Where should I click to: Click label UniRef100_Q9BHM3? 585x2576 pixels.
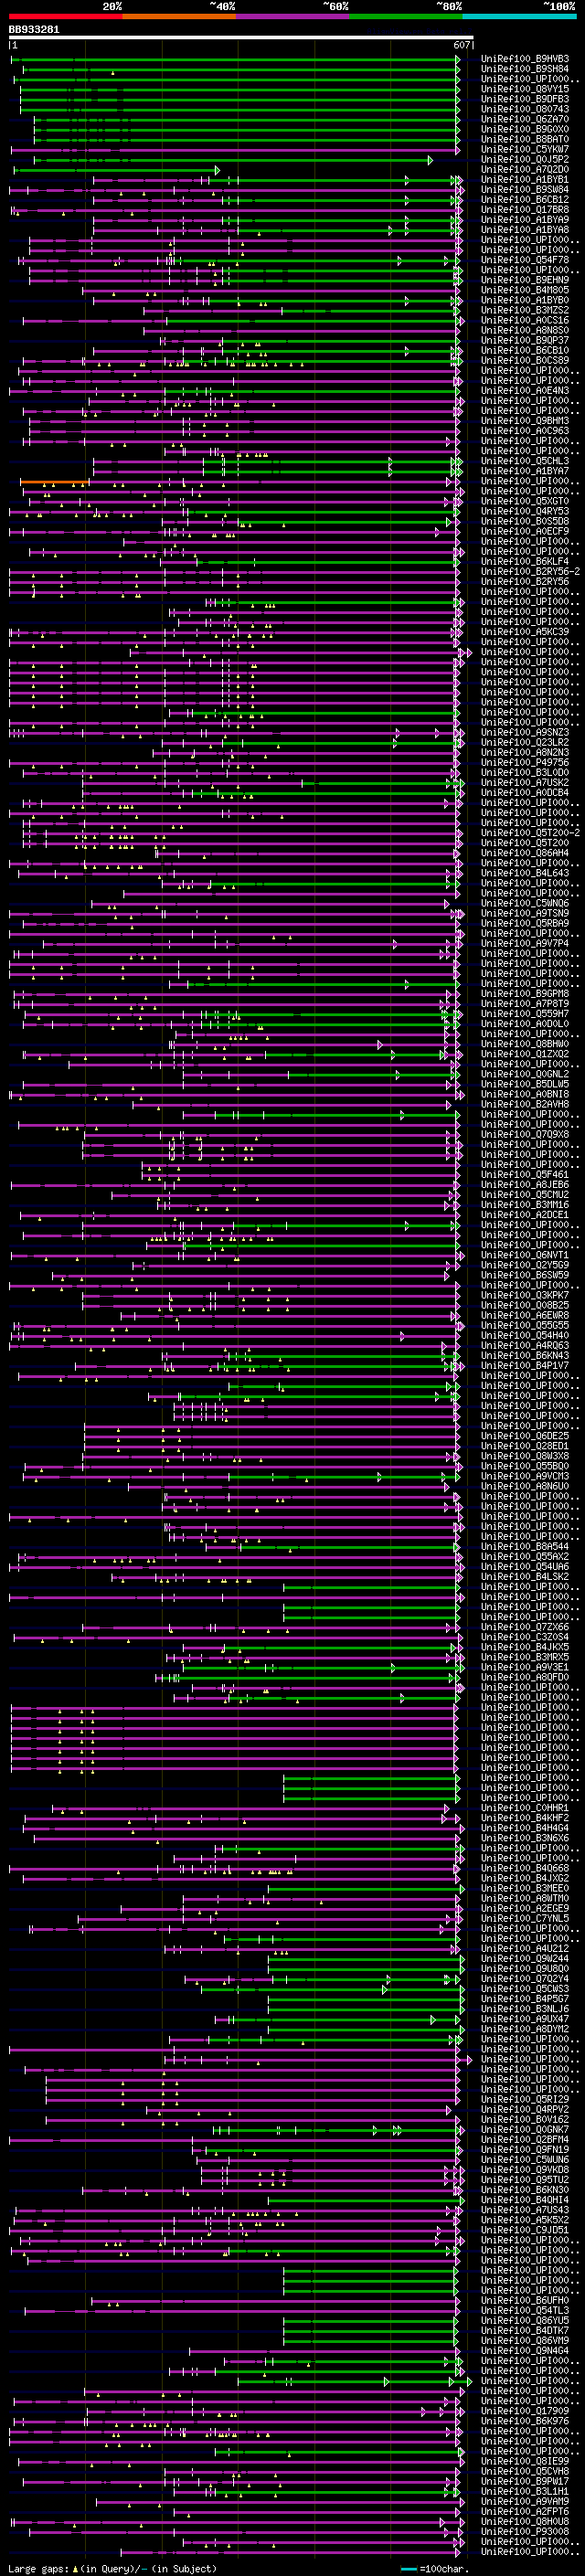click(x=525, y=420)
